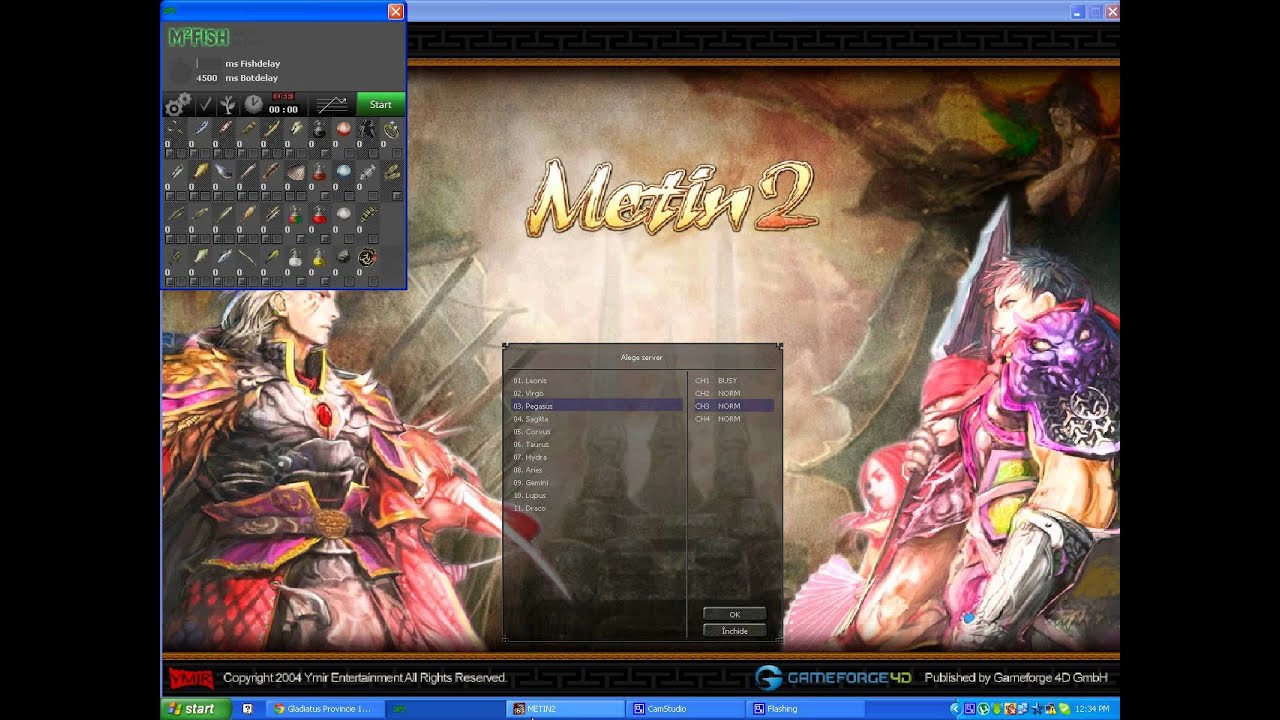Image resolution: width=1280 pixels, height=720 pixels.
Task: Select server 03. Pegasus
Action: tap(597, 406)
